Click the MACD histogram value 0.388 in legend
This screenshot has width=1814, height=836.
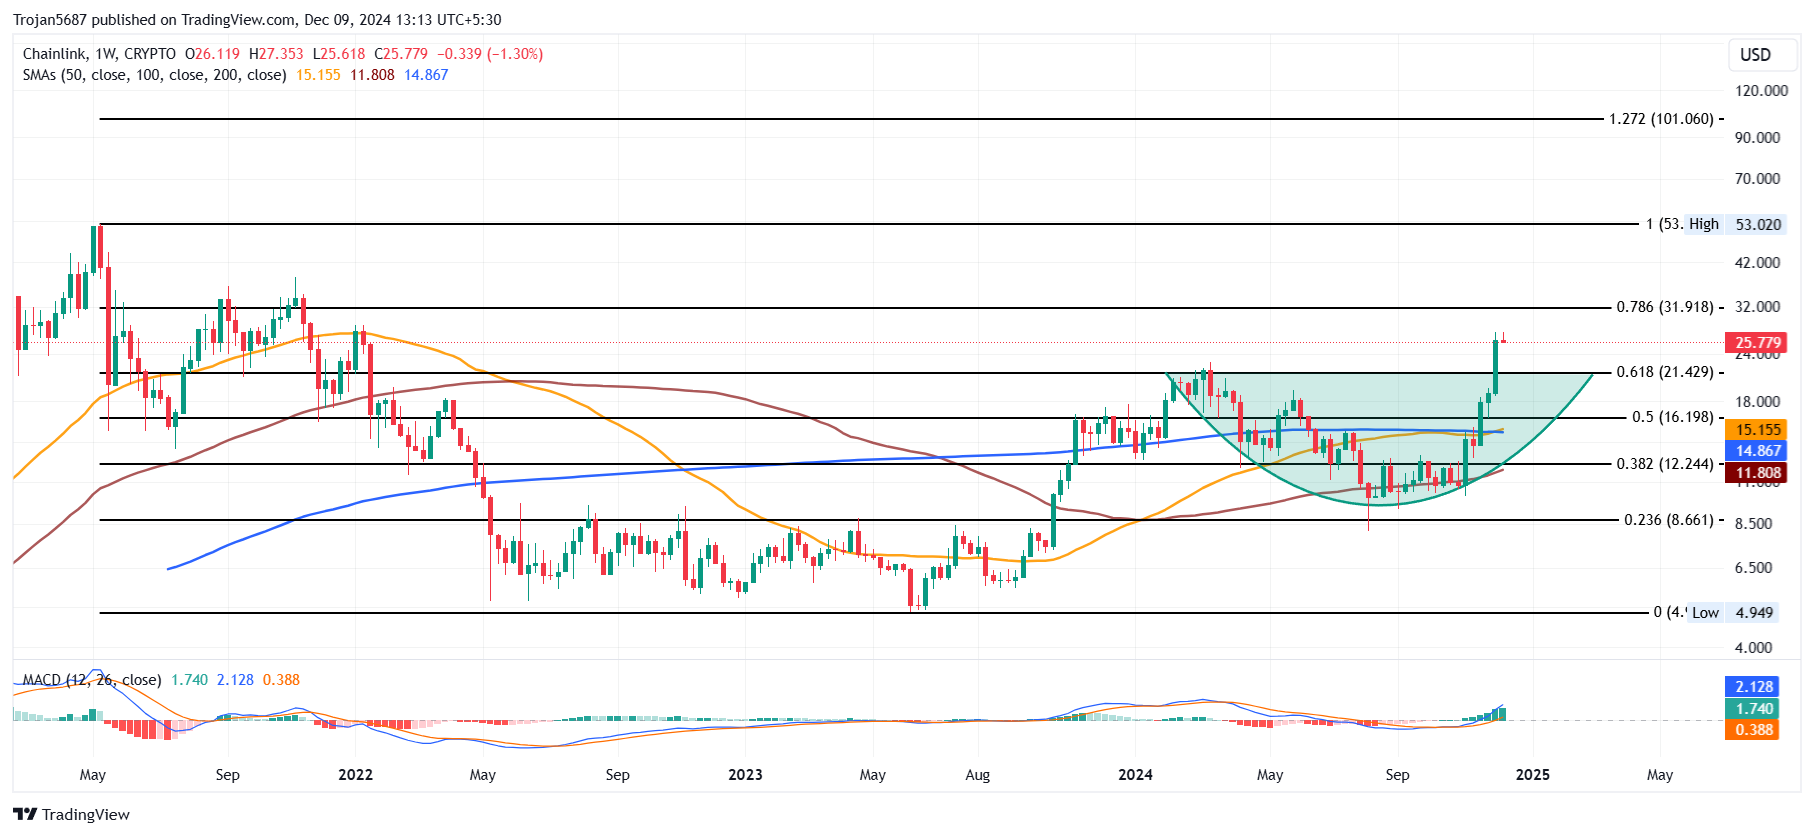(x=281, y=680)
